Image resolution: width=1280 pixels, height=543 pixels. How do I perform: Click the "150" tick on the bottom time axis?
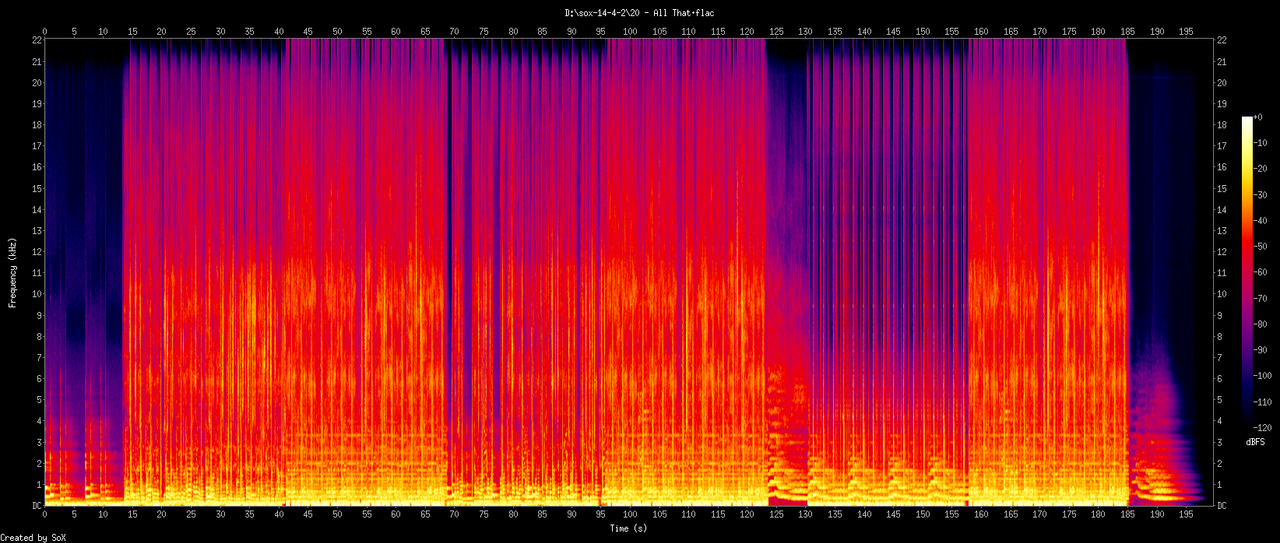923,516
